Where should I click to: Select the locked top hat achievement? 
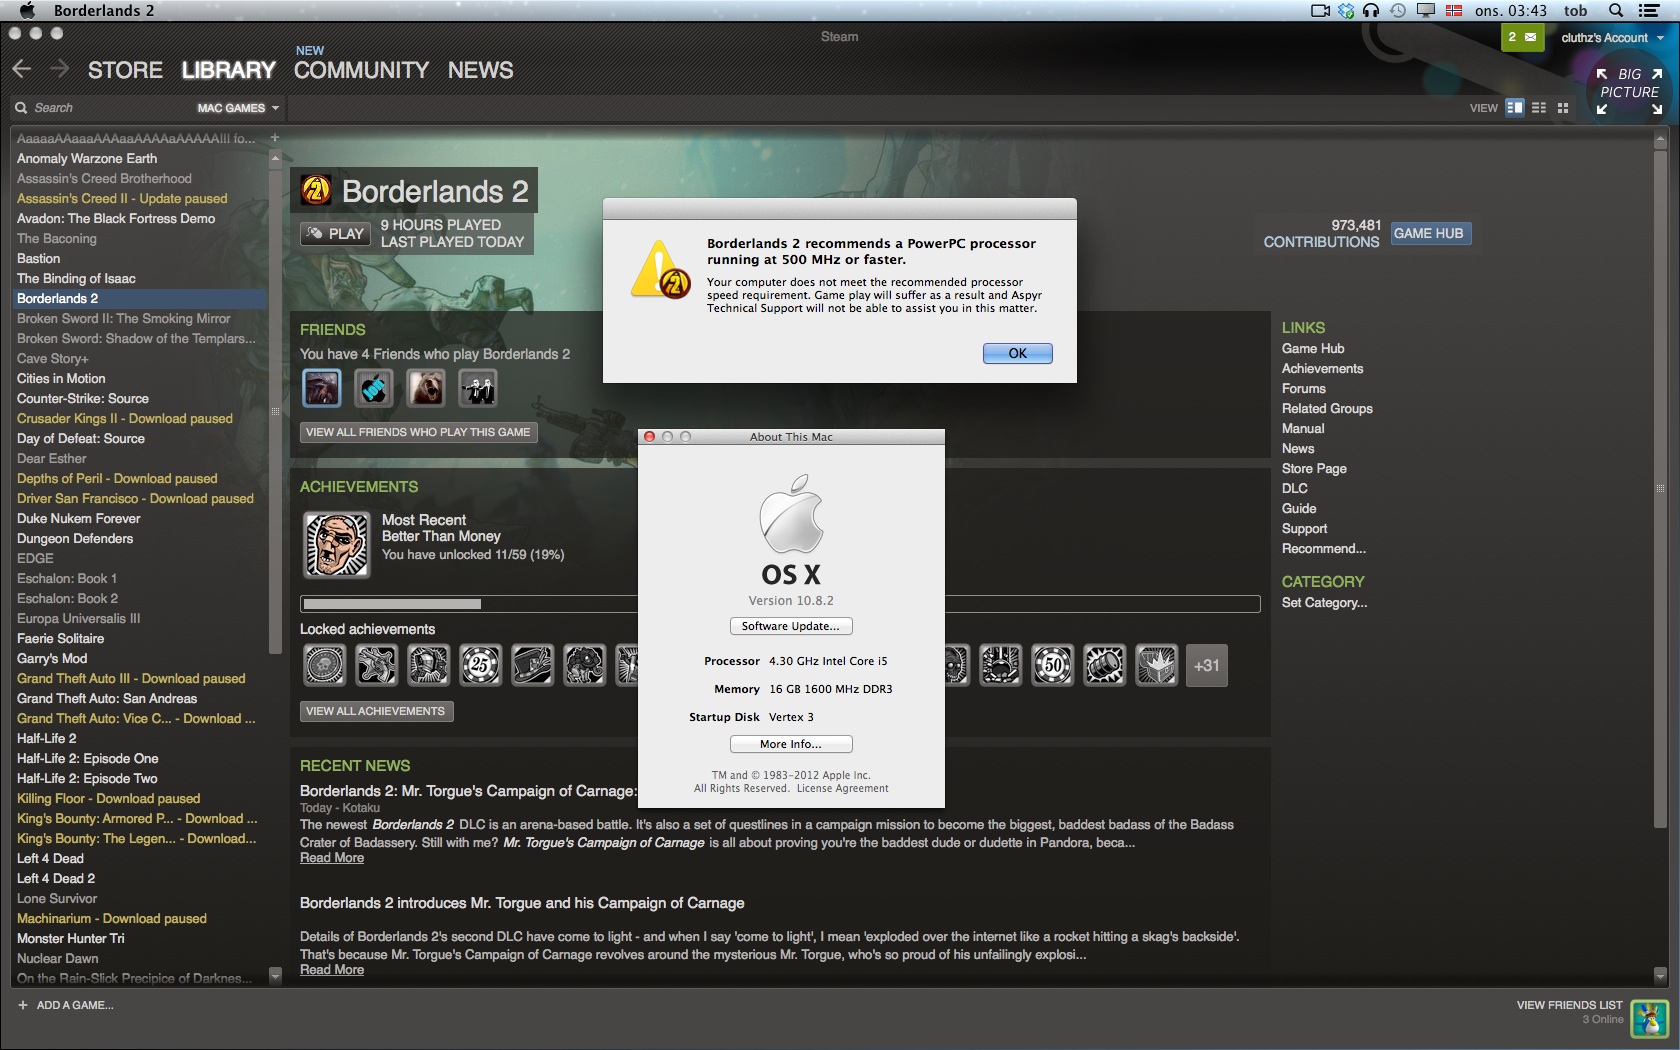click(x=532, y=665)
